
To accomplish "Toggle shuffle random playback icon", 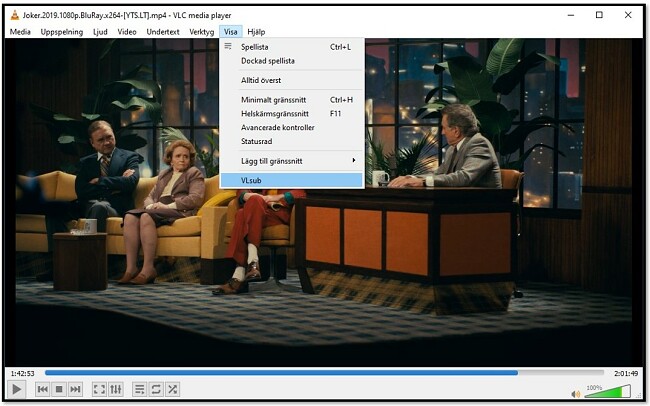I will click(x=172, y=389).
